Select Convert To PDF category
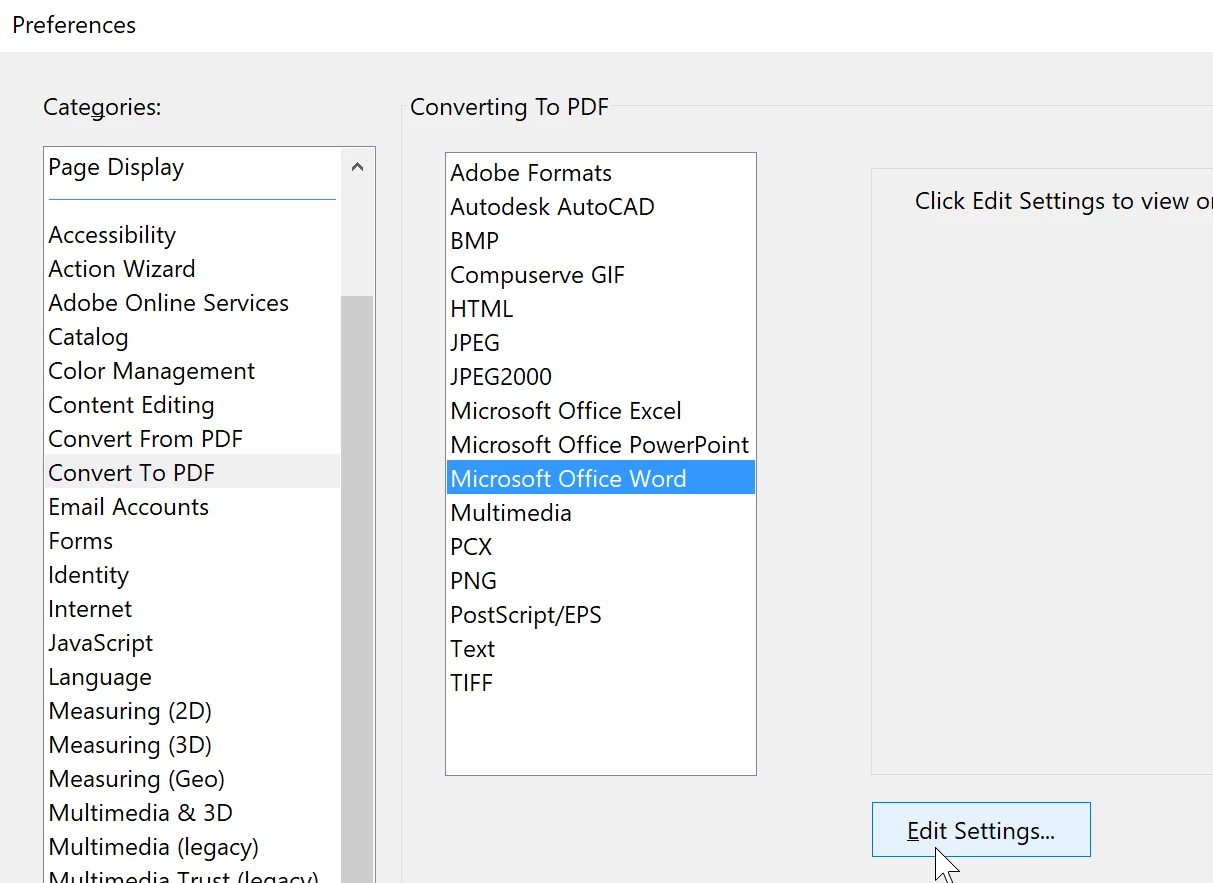 pos(193,472)
